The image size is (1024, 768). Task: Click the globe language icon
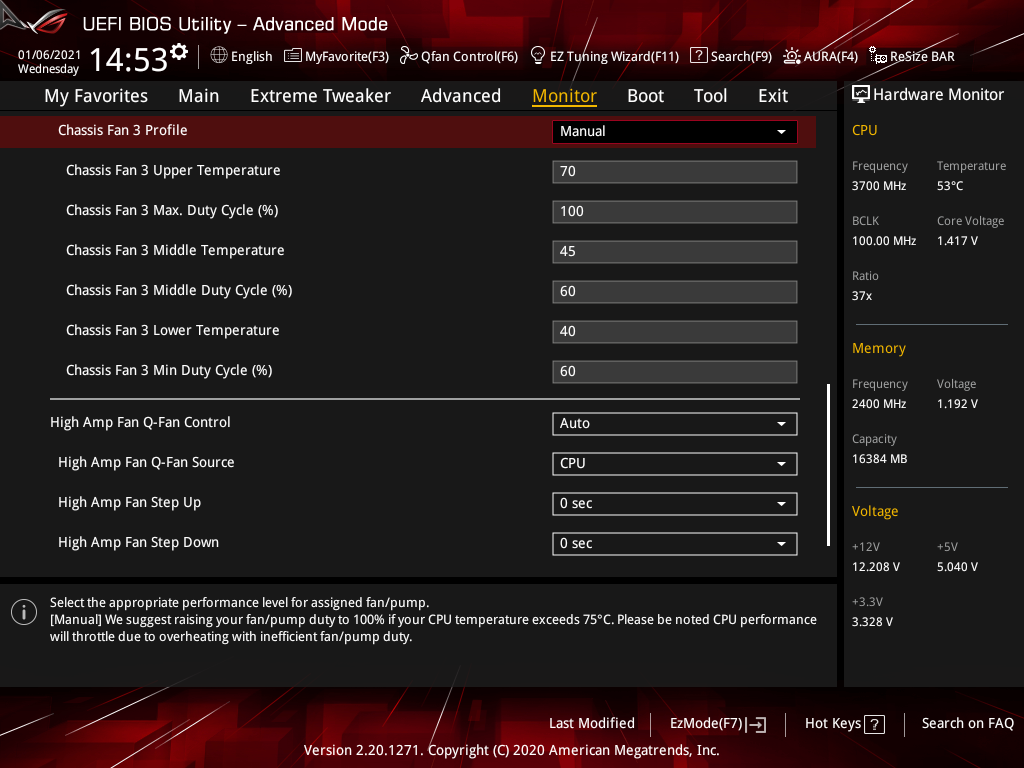219,56
